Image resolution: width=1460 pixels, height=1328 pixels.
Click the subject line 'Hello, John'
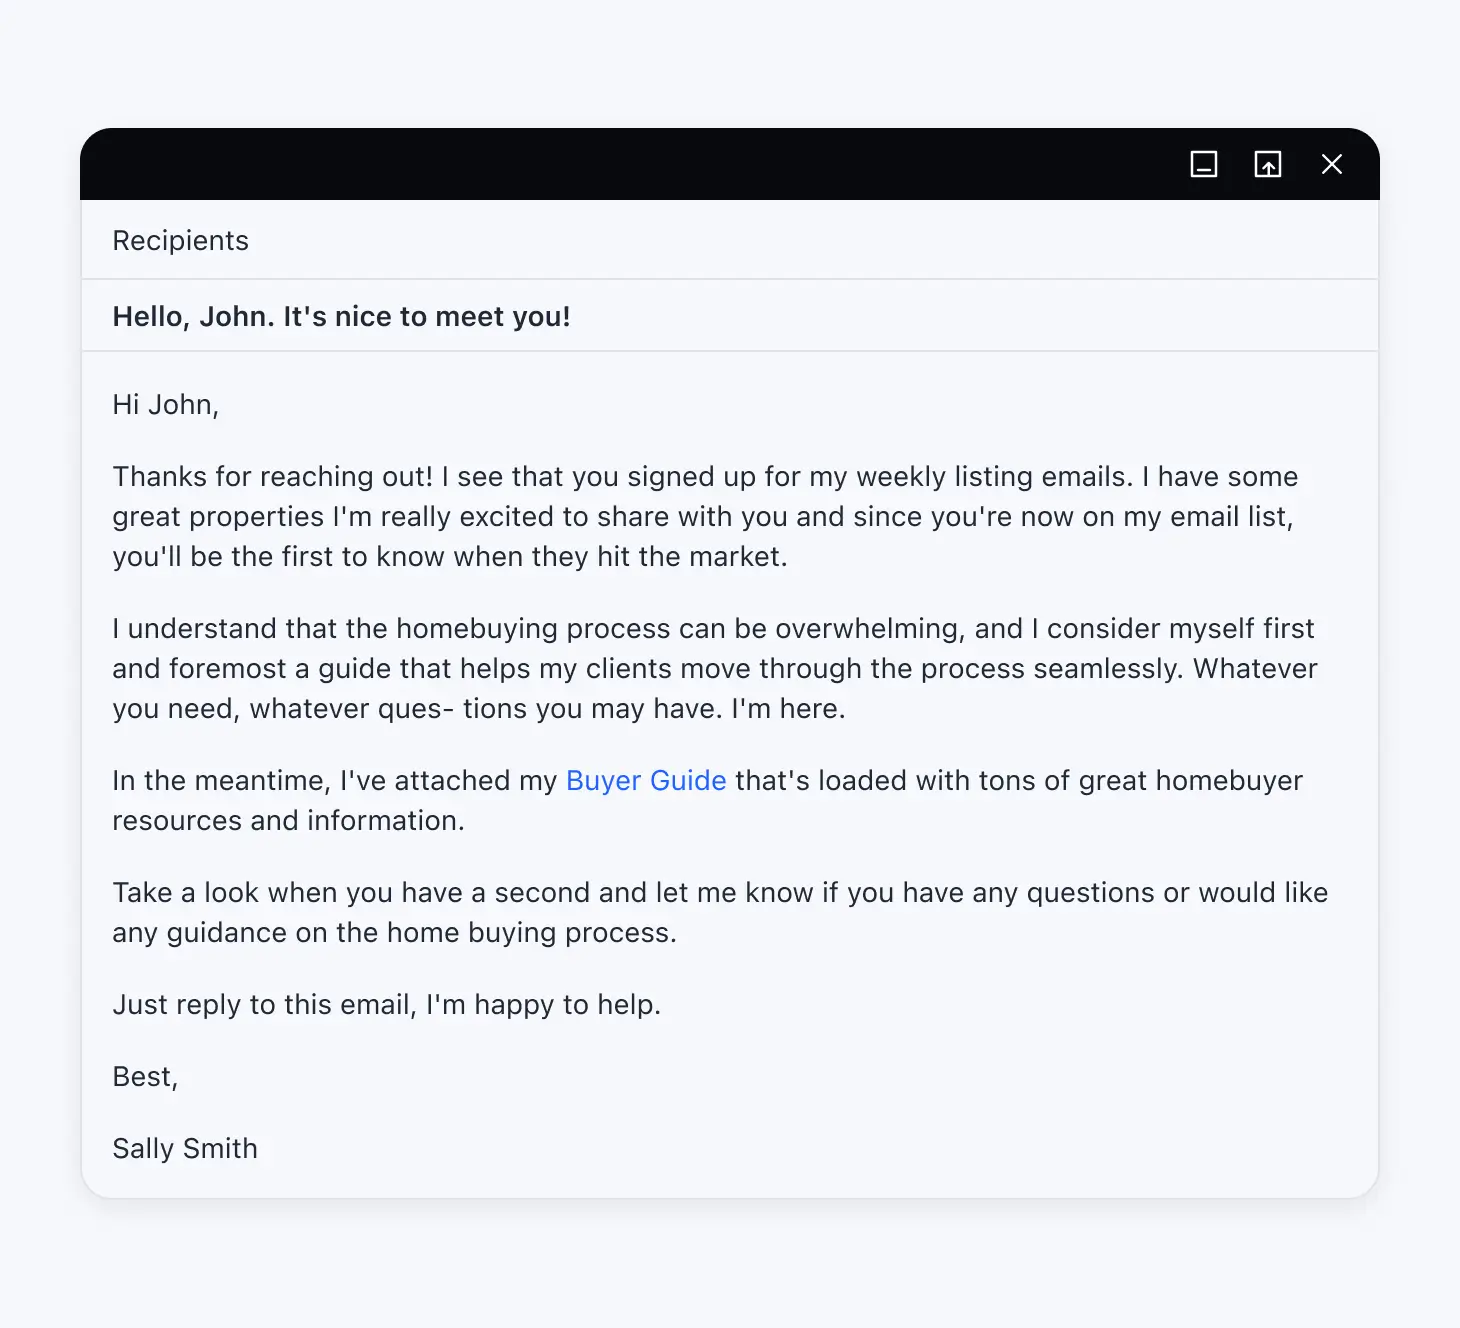pos(341,317)
